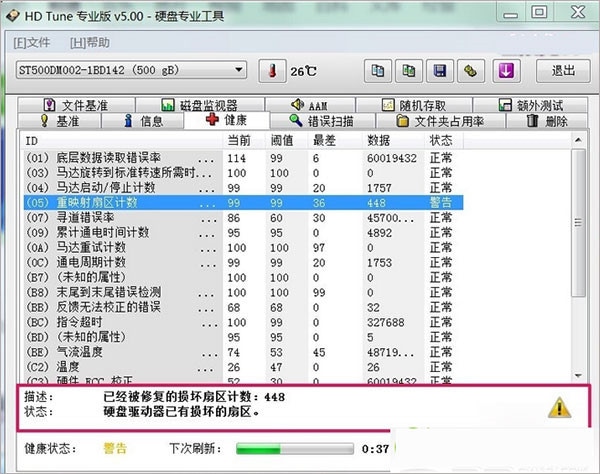Switch to the 磁盘监视器 tab
600x474 pixels.
[200, 105]
